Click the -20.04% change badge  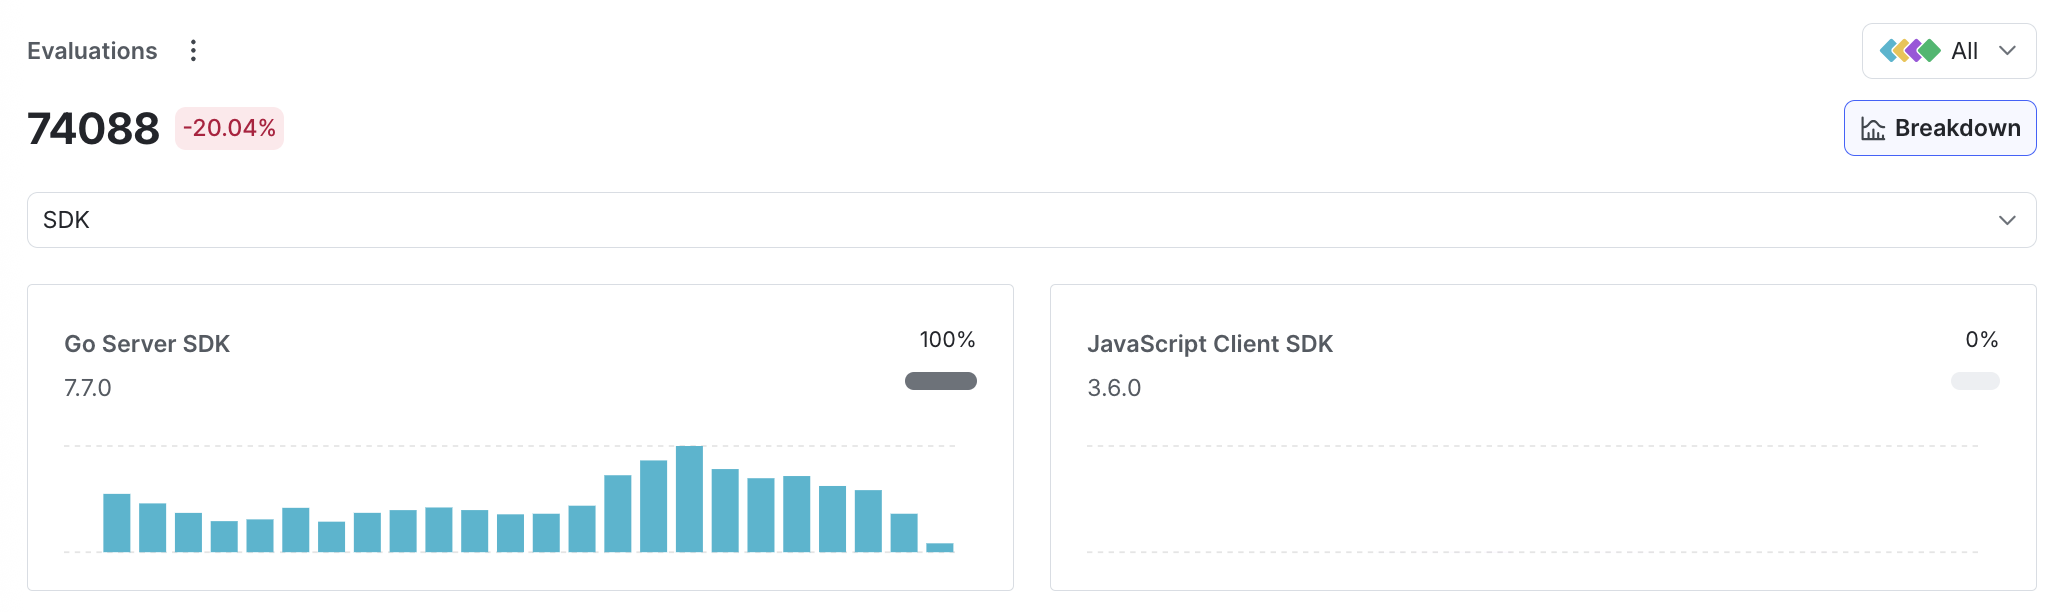coord(229,129)
